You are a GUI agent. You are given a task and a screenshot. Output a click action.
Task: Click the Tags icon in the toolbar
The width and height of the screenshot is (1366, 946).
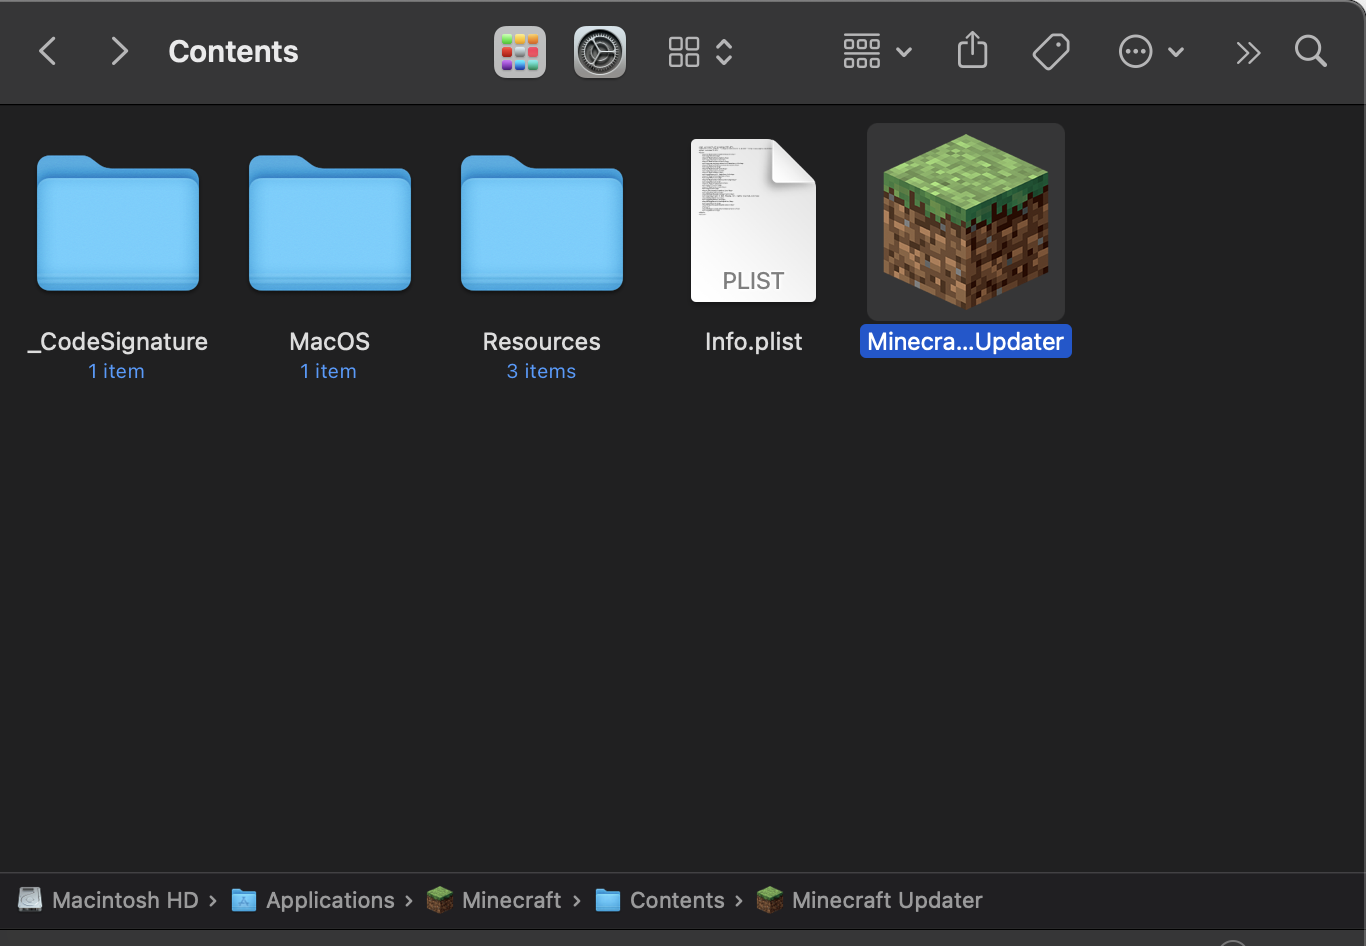click(x=1051, y=51)
